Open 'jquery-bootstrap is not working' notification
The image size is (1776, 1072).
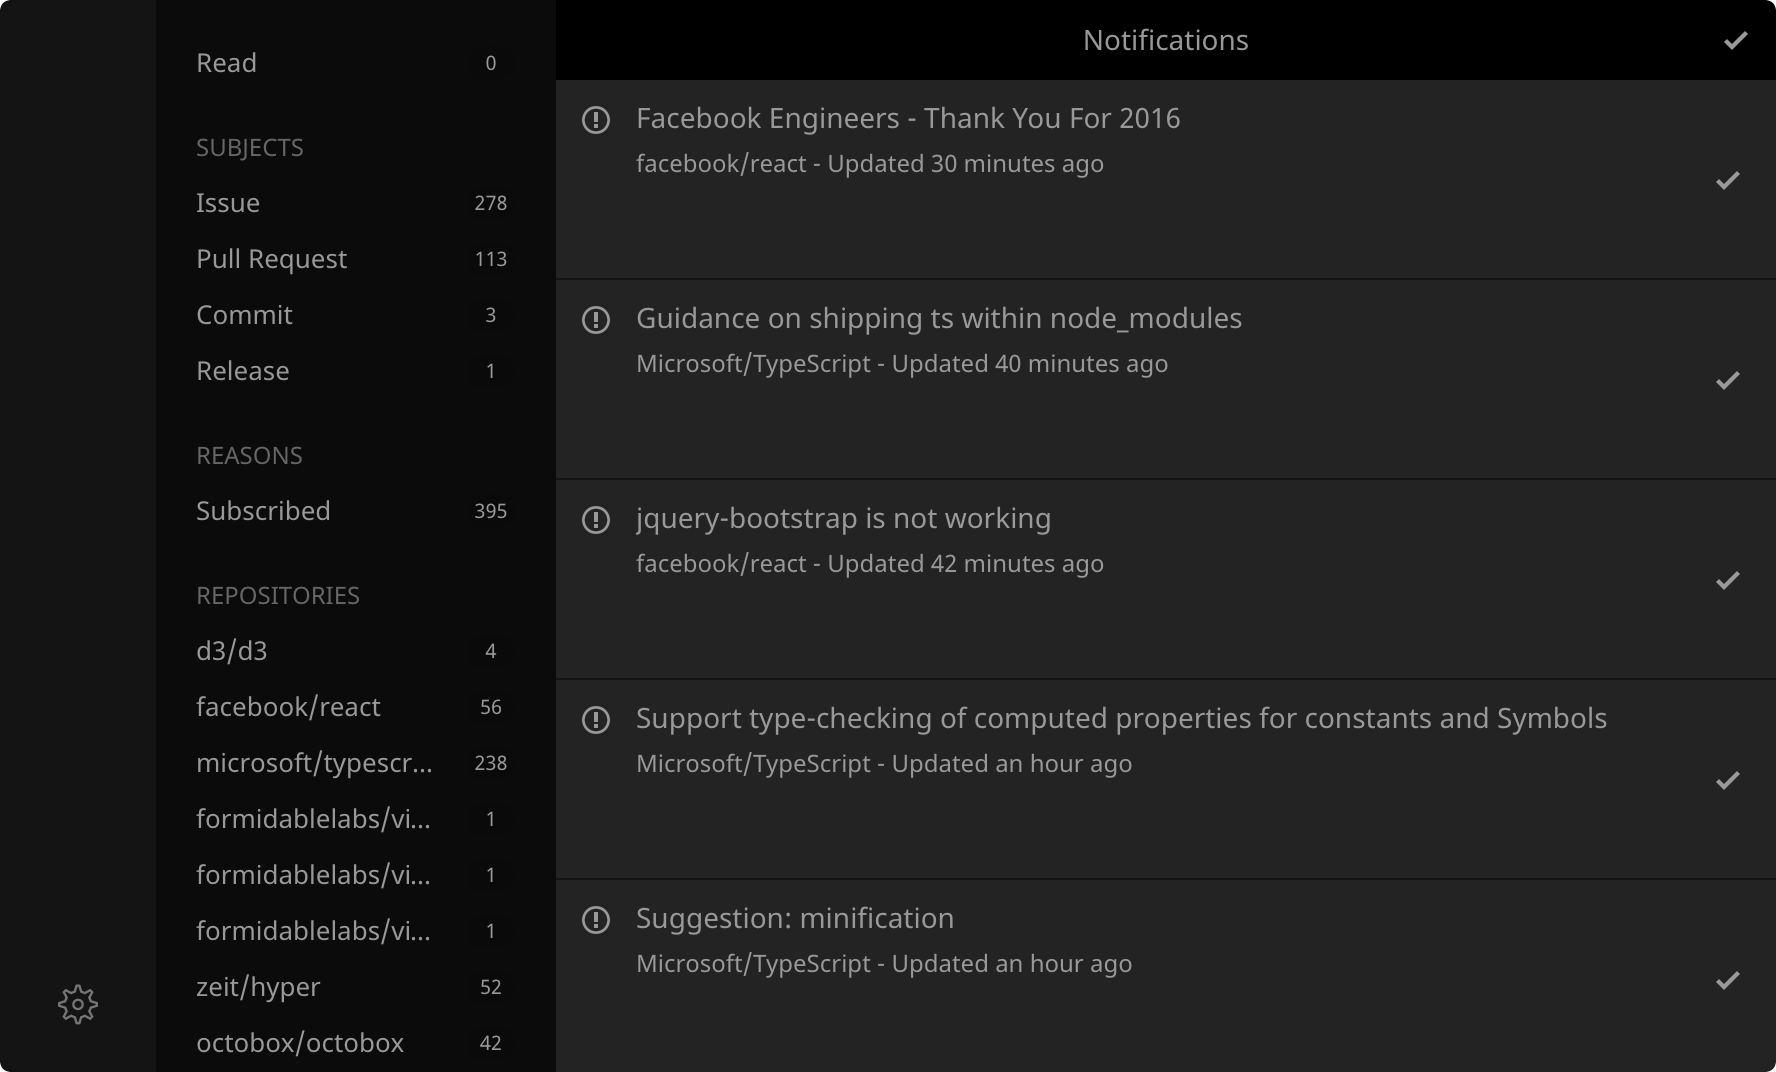843,518
